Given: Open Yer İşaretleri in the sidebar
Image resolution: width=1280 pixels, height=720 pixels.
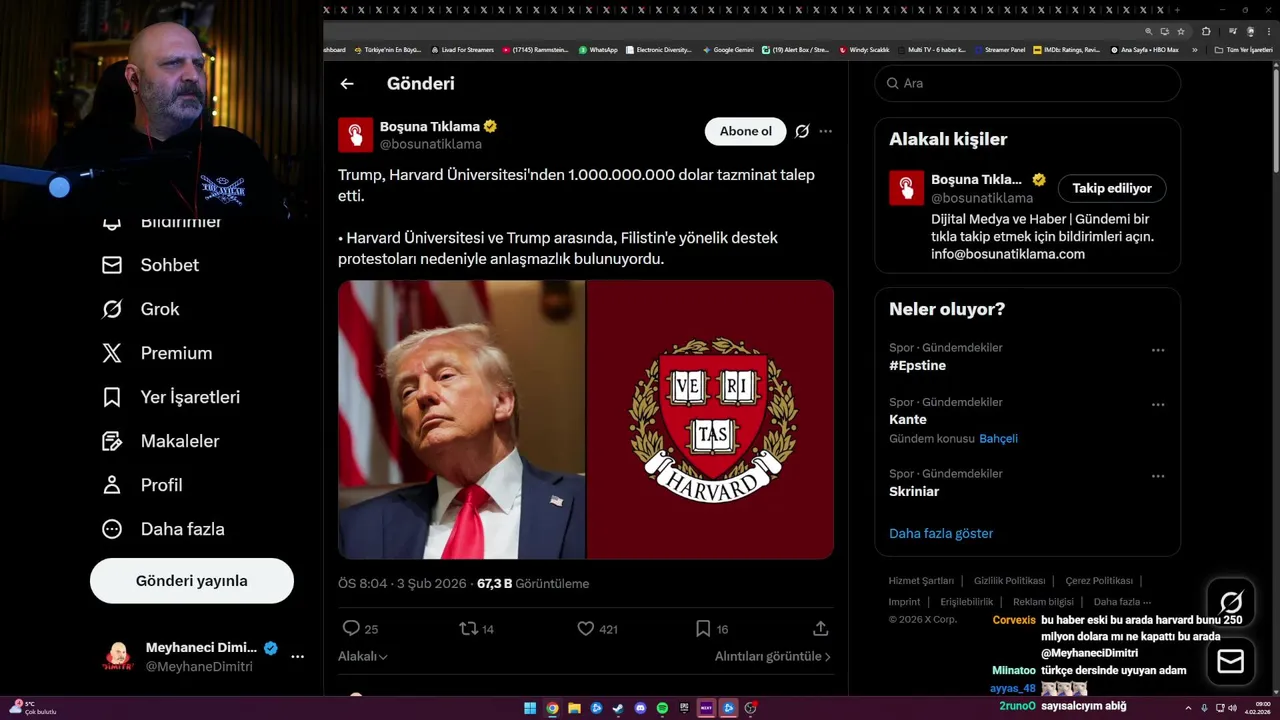Looking at the screenshot, I should click(171, 397).
